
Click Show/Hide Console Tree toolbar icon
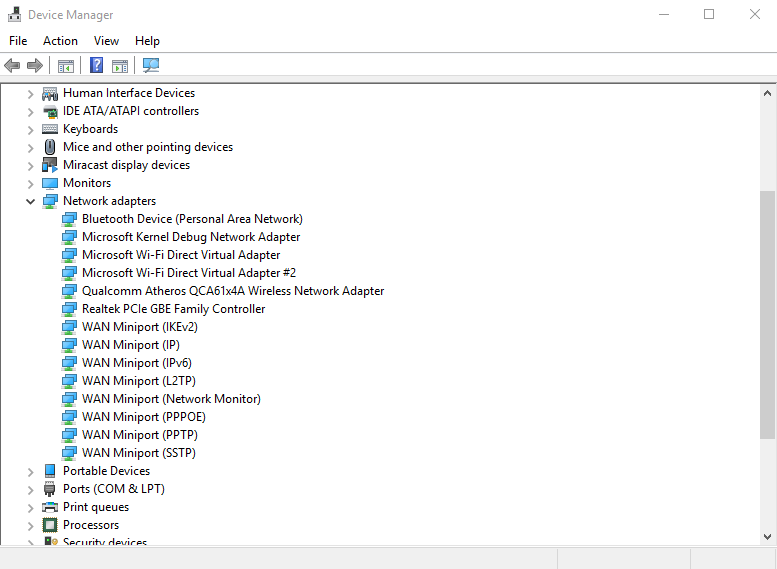point(65,65)
